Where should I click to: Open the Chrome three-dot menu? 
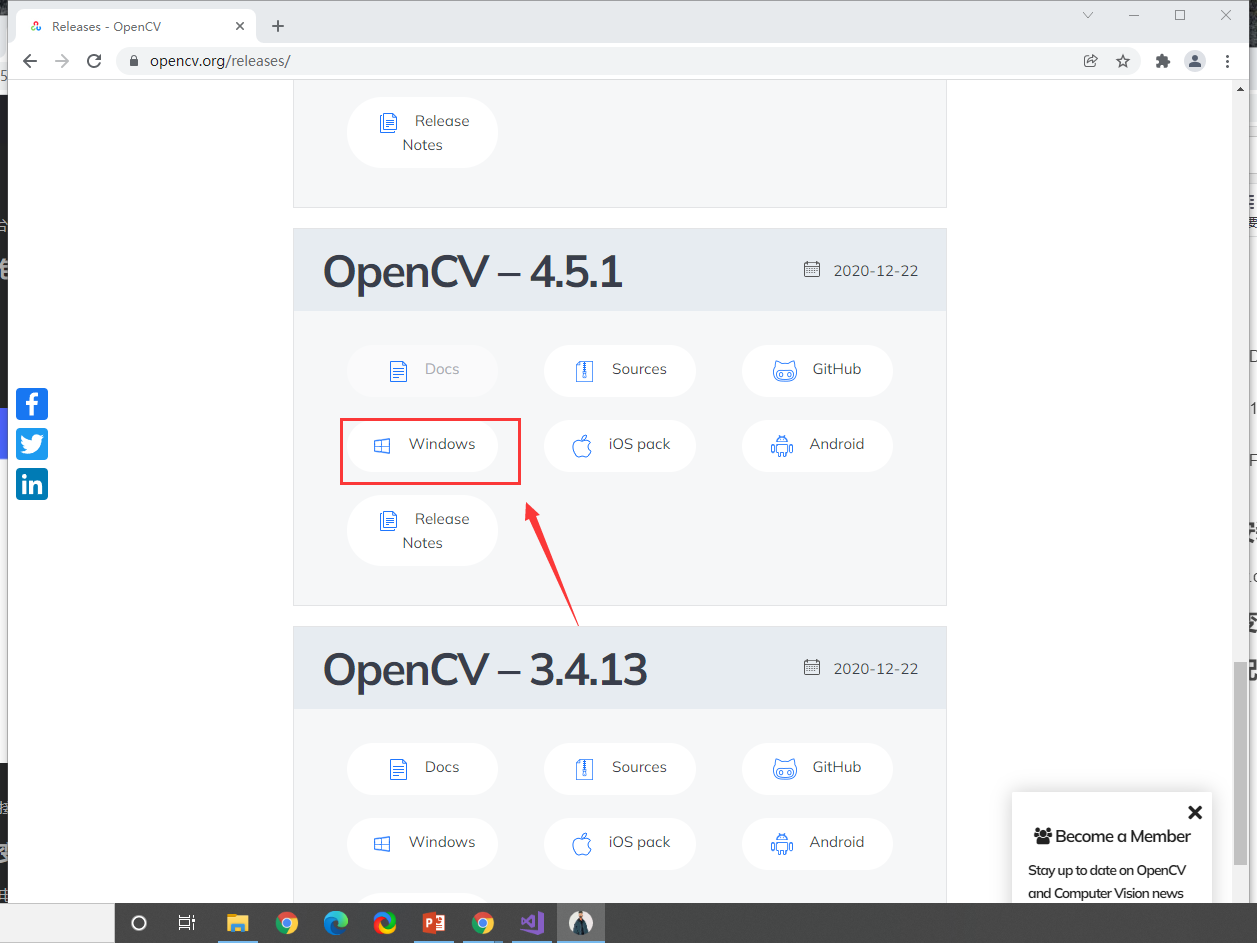[1229, 61]
